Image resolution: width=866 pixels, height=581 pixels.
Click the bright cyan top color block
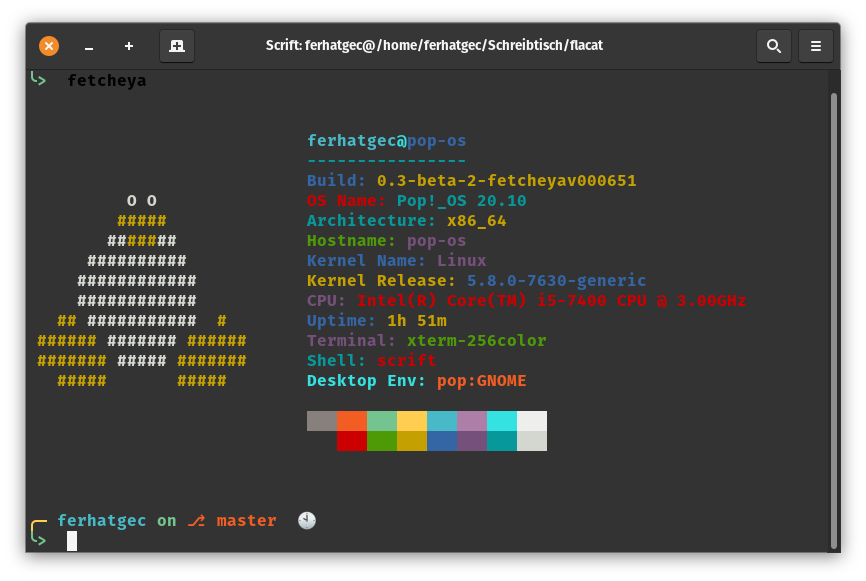click(502, 421)
